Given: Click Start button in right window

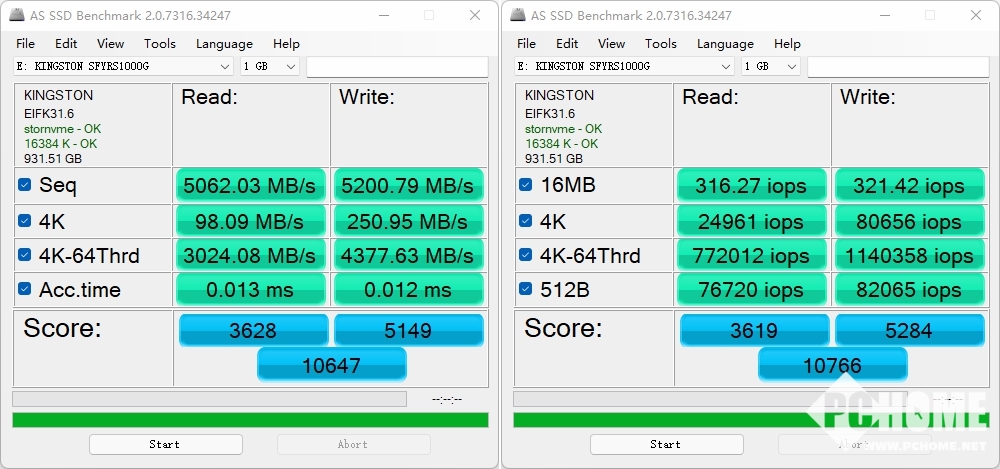Looking at the screenshot, I should 666,444.
